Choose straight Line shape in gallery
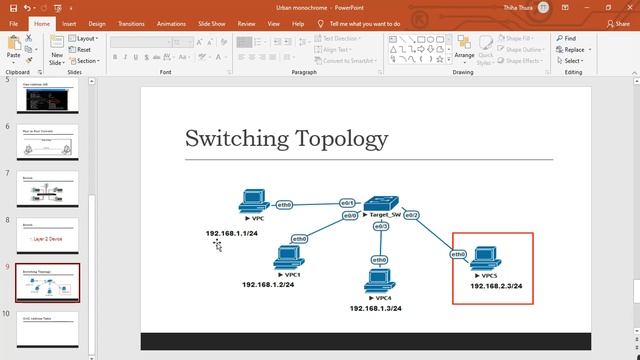 tap(402, 39)
